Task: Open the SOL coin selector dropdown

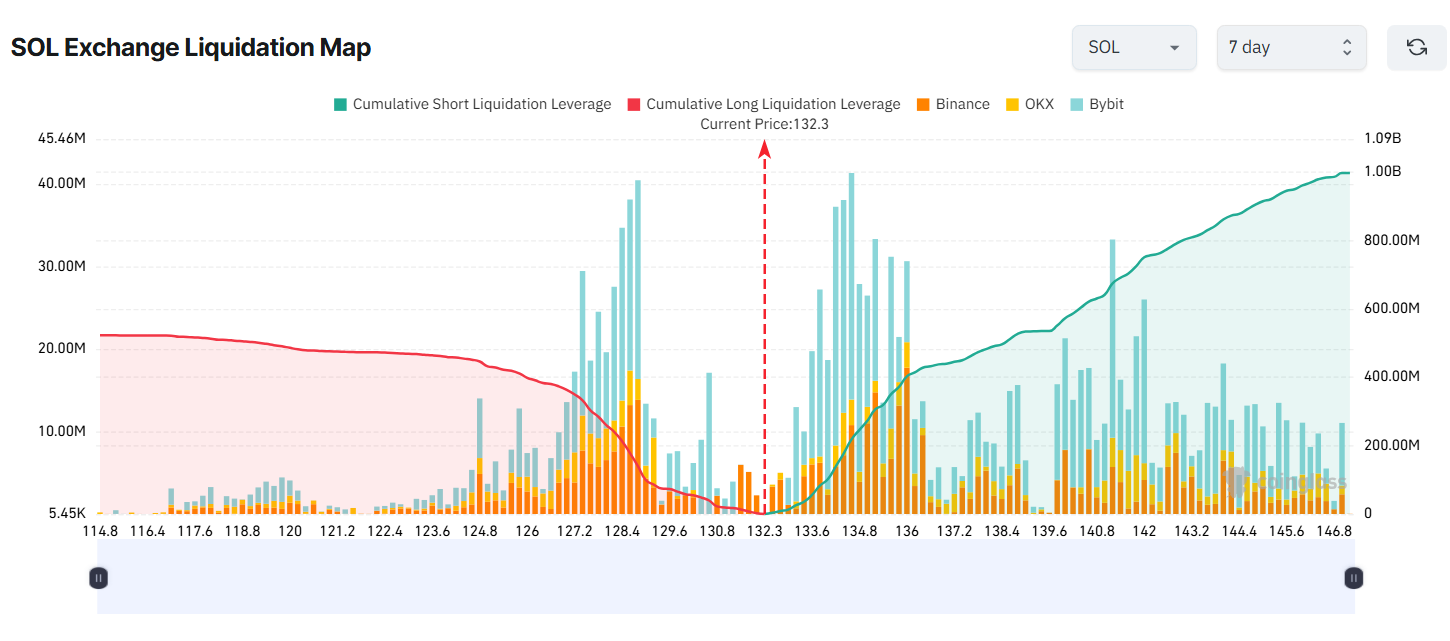Action: (x=1134, y=47)
